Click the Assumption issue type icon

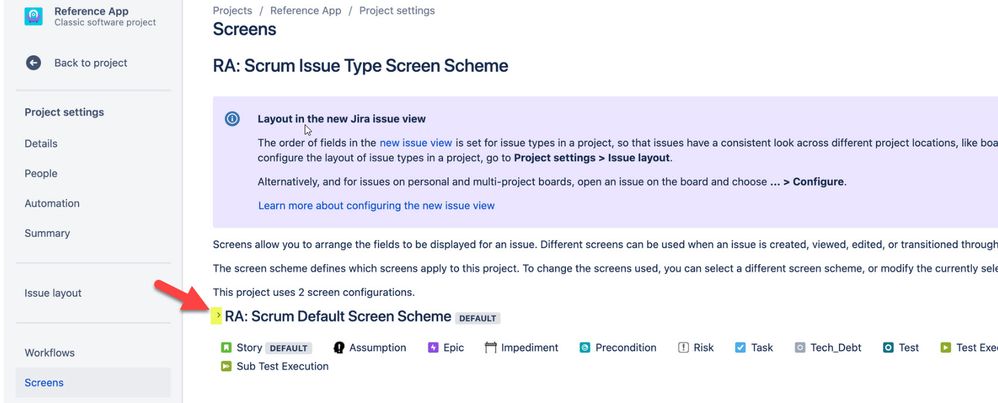coord(339,348)
